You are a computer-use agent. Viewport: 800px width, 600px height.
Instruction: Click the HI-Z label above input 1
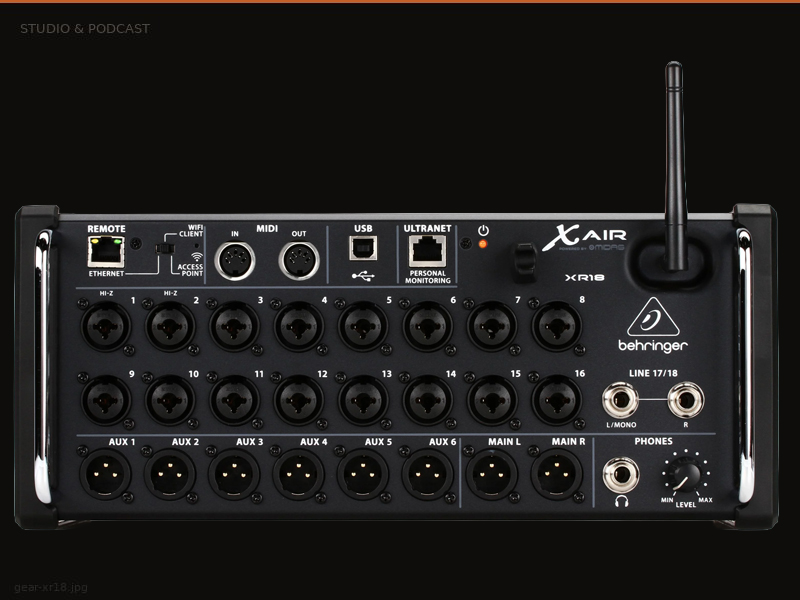(106, 293)
